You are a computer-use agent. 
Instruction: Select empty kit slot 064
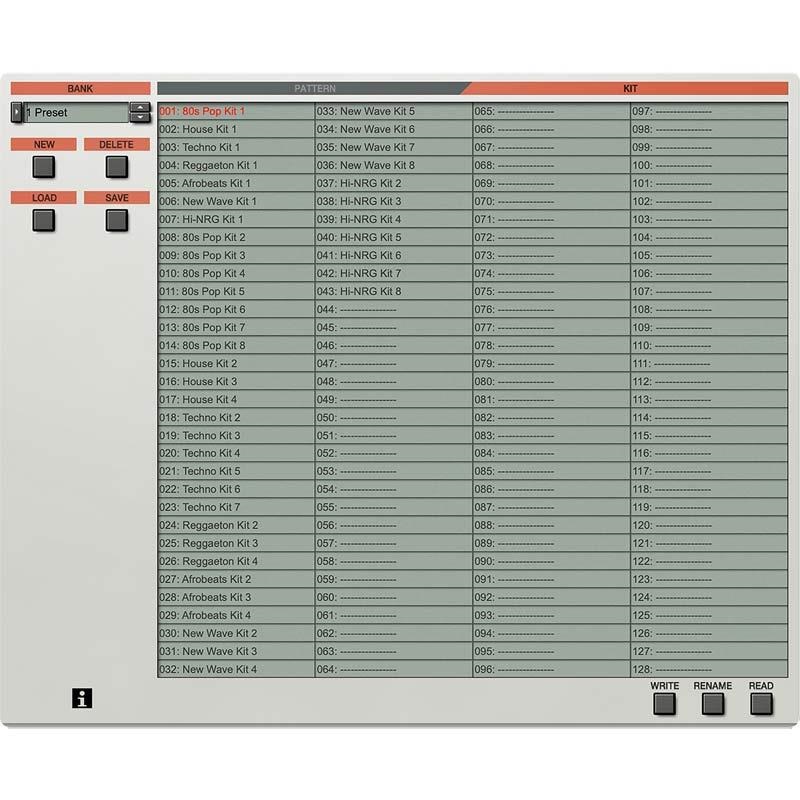point(394,669)
